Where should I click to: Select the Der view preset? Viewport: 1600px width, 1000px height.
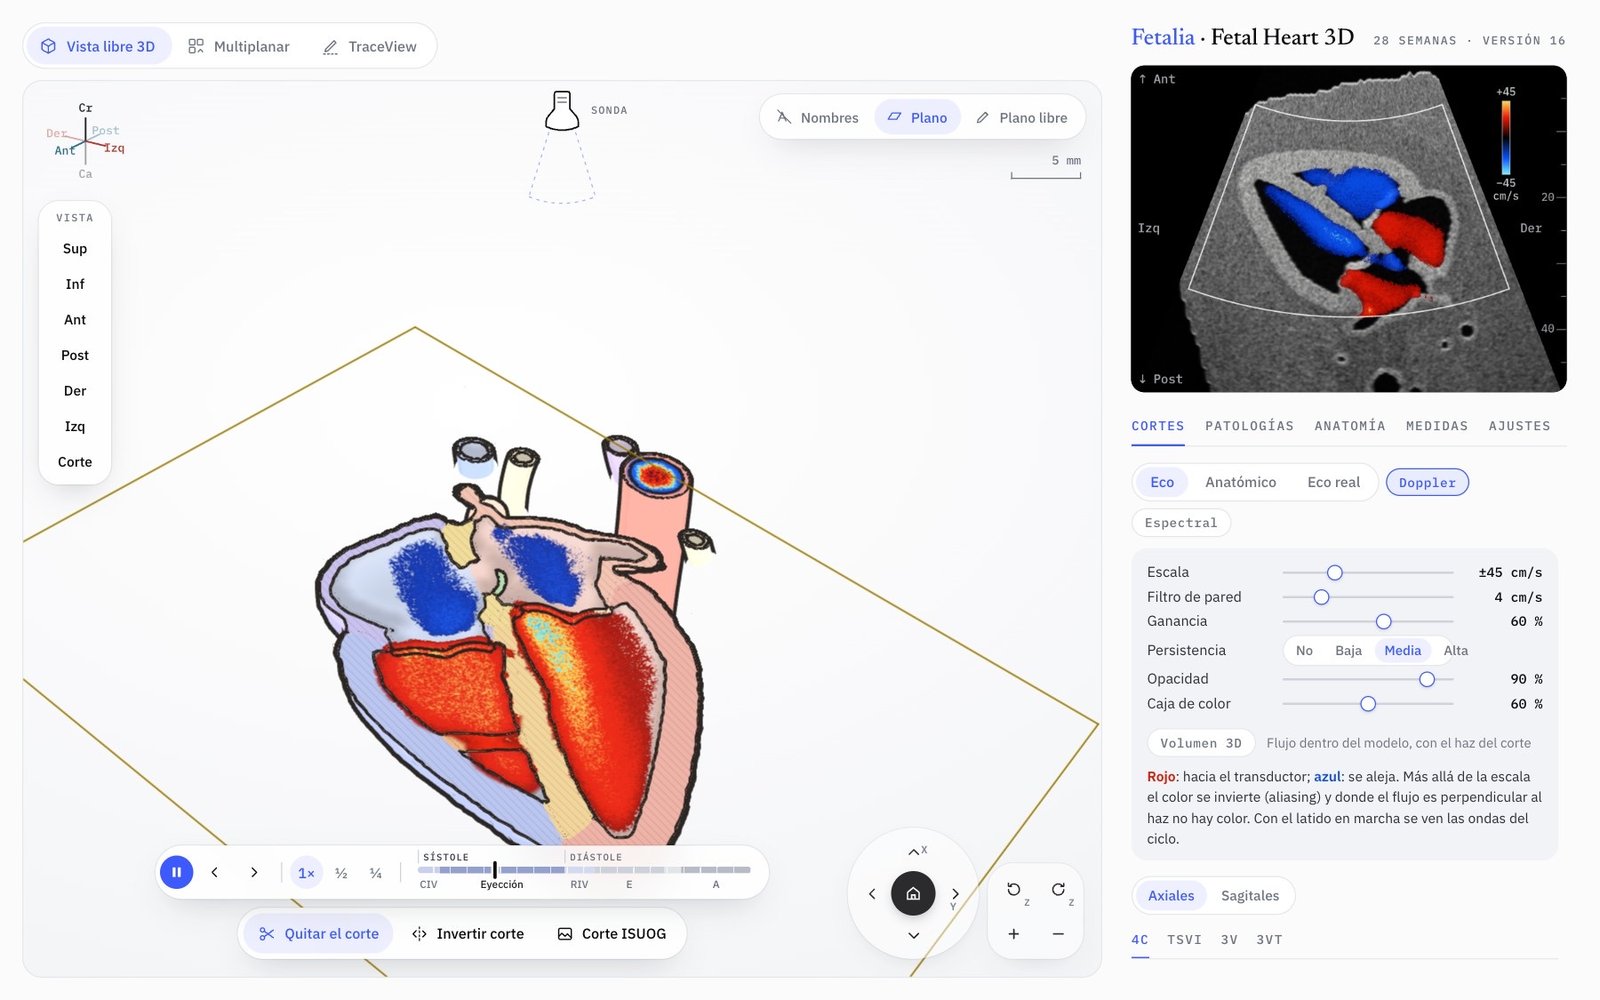75,391
